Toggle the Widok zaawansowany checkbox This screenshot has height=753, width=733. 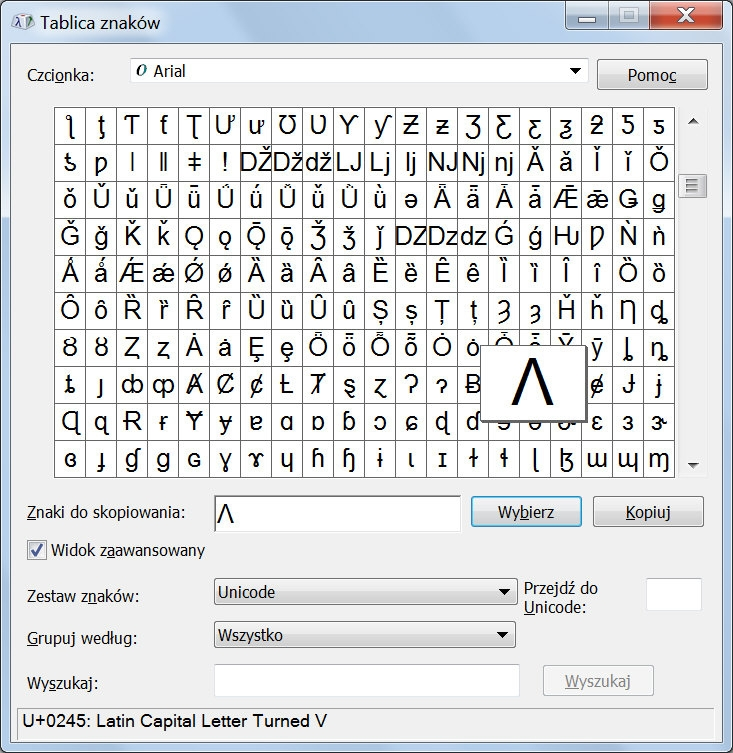click(x=37, y=550)
